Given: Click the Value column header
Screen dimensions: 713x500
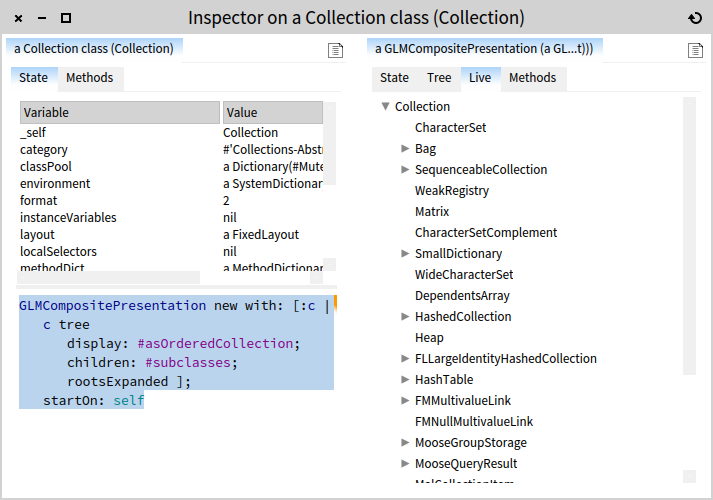Looking at the screenshot, I should [x=272, y=112].
